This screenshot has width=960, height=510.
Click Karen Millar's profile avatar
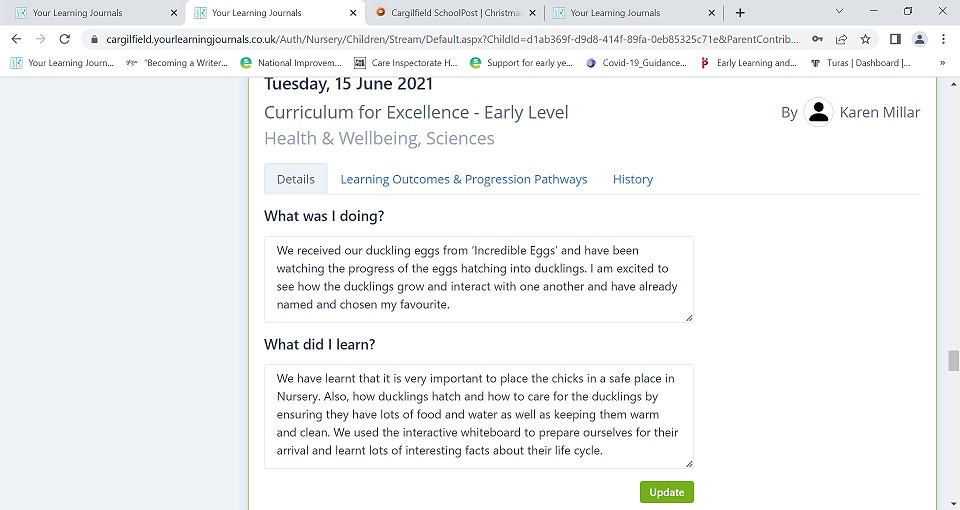pyautogui.click(x=818, y=112)
